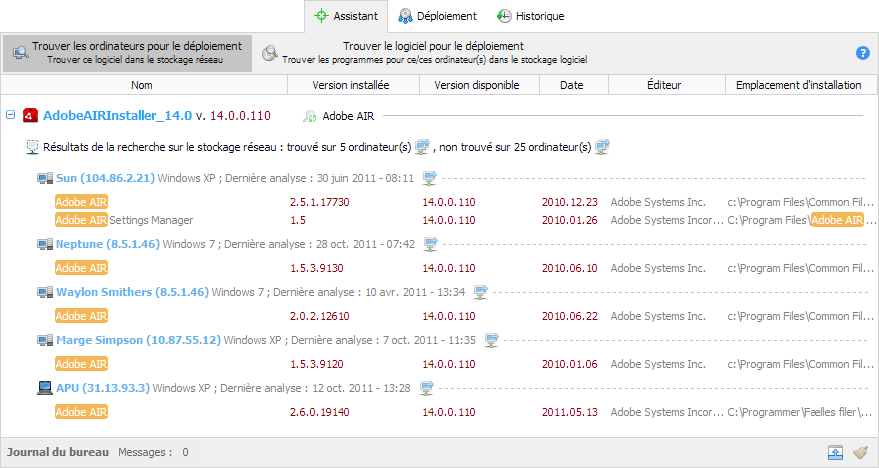Click the red Adobe AIR installer icon

tap(30, 115)
